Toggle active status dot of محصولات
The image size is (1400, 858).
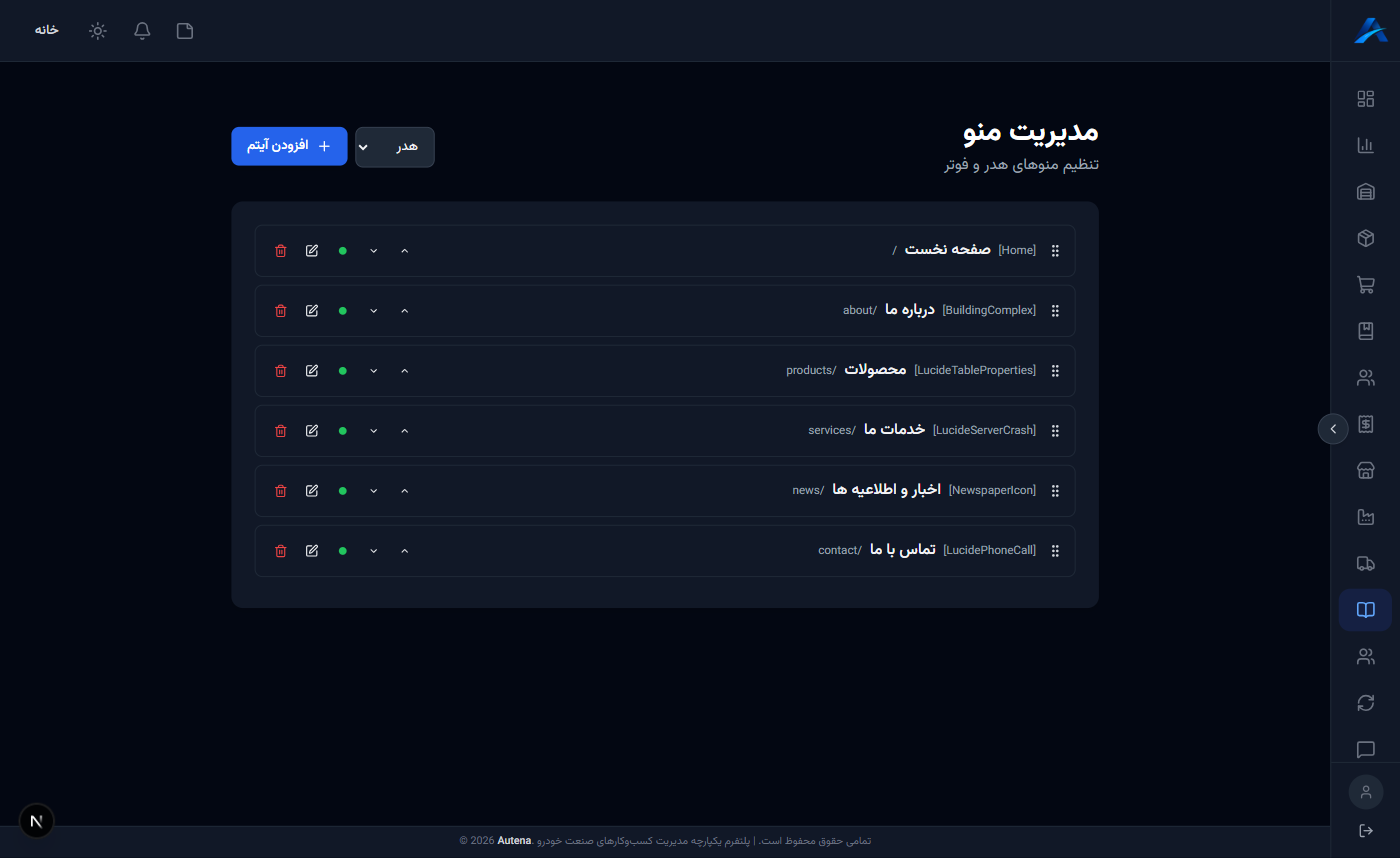click(343, 371)
